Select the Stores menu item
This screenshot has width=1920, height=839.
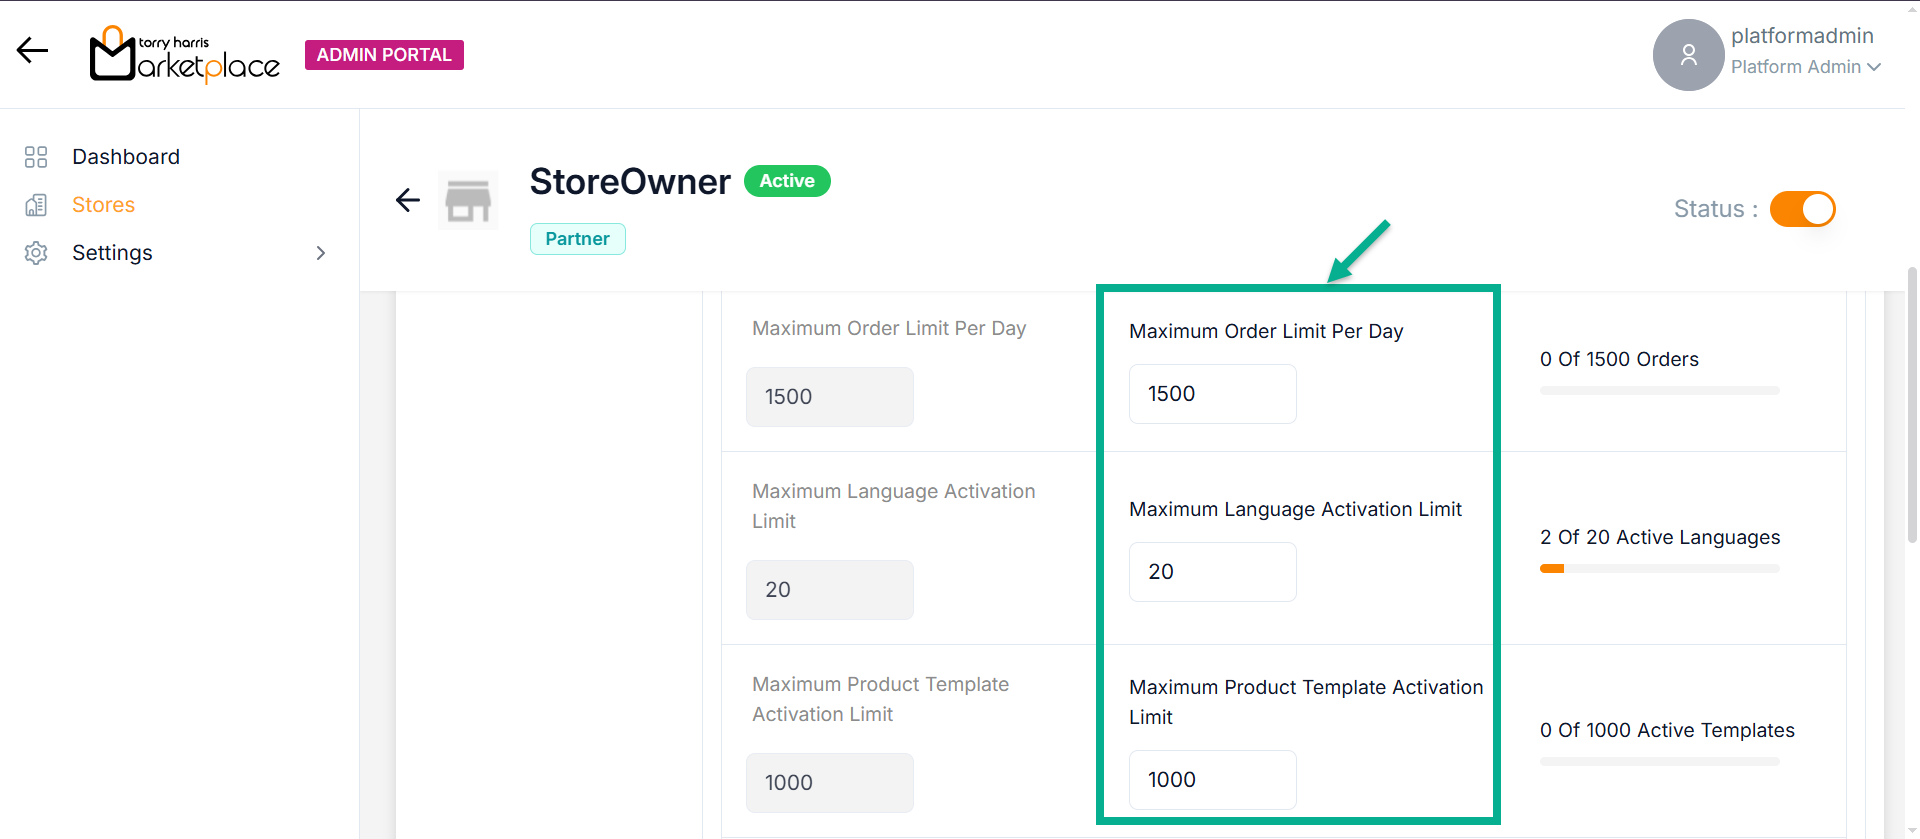coord(103,205)
